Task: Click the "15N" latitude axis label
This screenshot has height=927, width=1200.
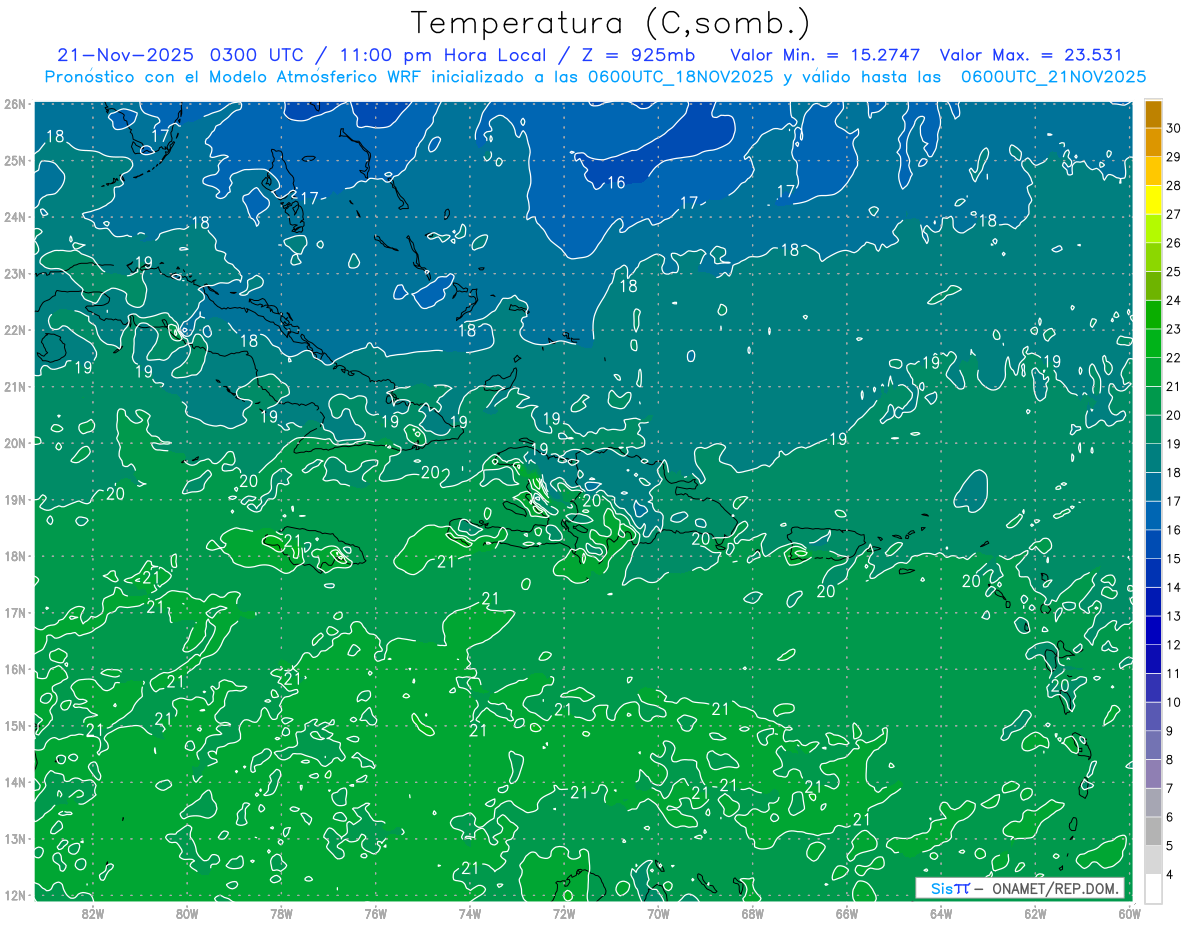Action: [15, 725]
